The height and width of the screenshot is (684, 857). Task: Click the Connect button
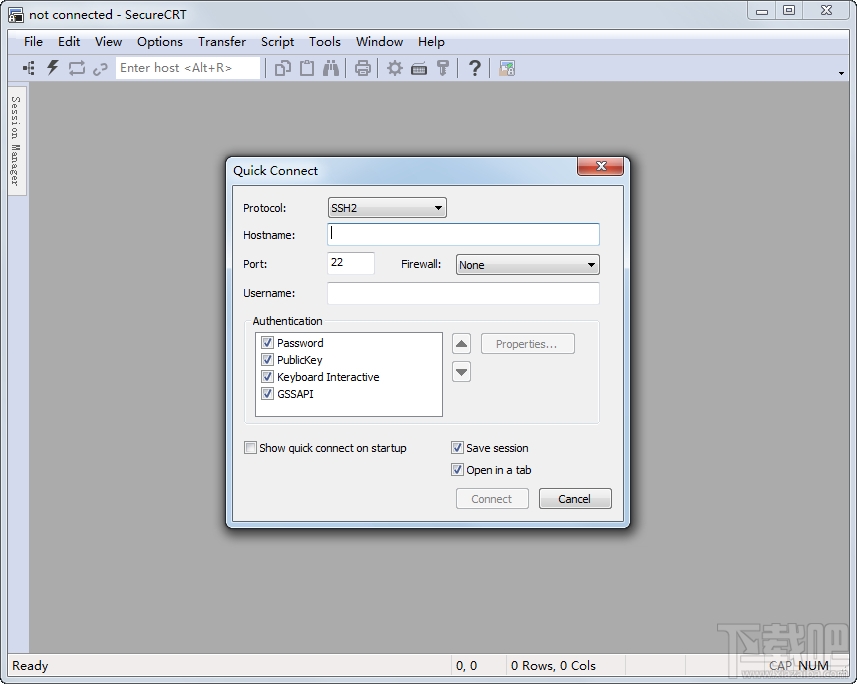pos(492,499)
